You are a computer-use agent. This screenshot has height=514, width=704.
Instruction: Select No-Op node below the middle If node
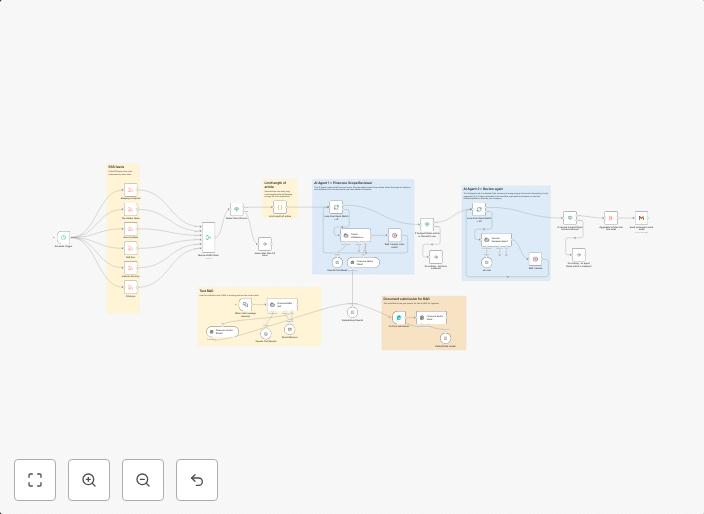pos(436,257)
